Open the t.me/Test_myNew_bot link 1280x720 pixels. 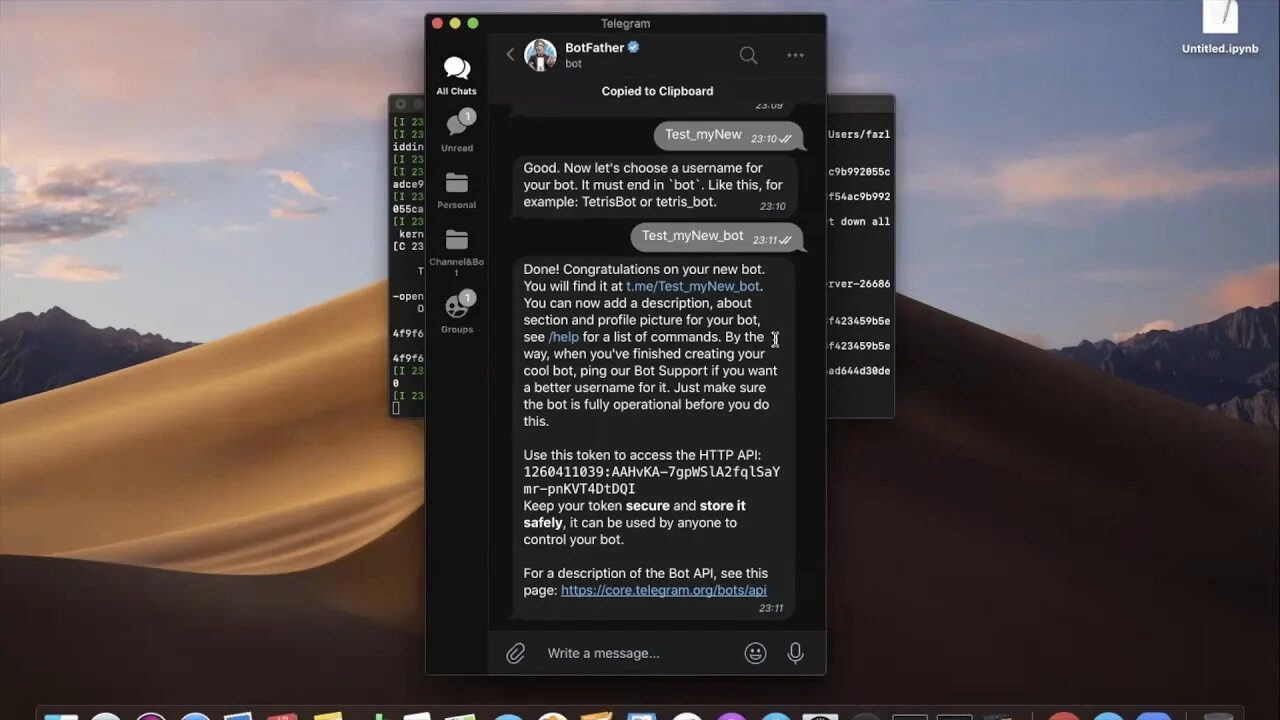point(693,286)
